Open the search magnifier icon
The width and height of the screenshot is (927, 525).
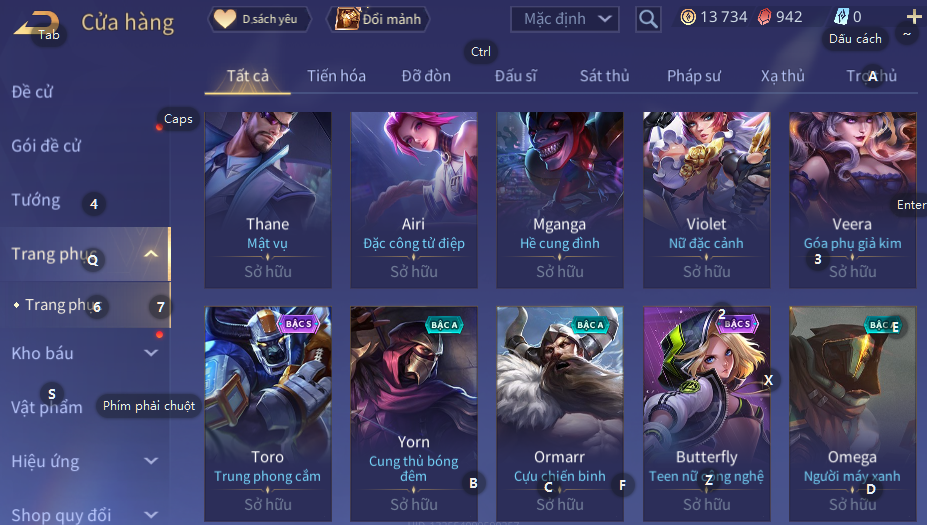648,20
